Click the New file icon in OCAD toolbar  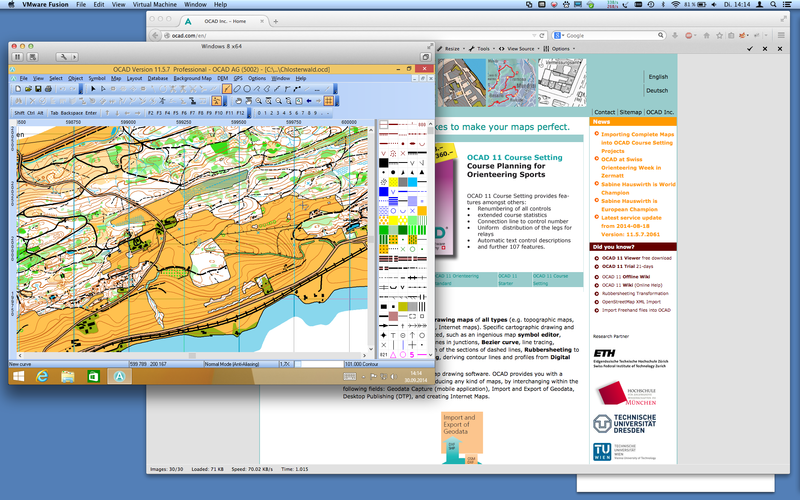coord(18,89)
